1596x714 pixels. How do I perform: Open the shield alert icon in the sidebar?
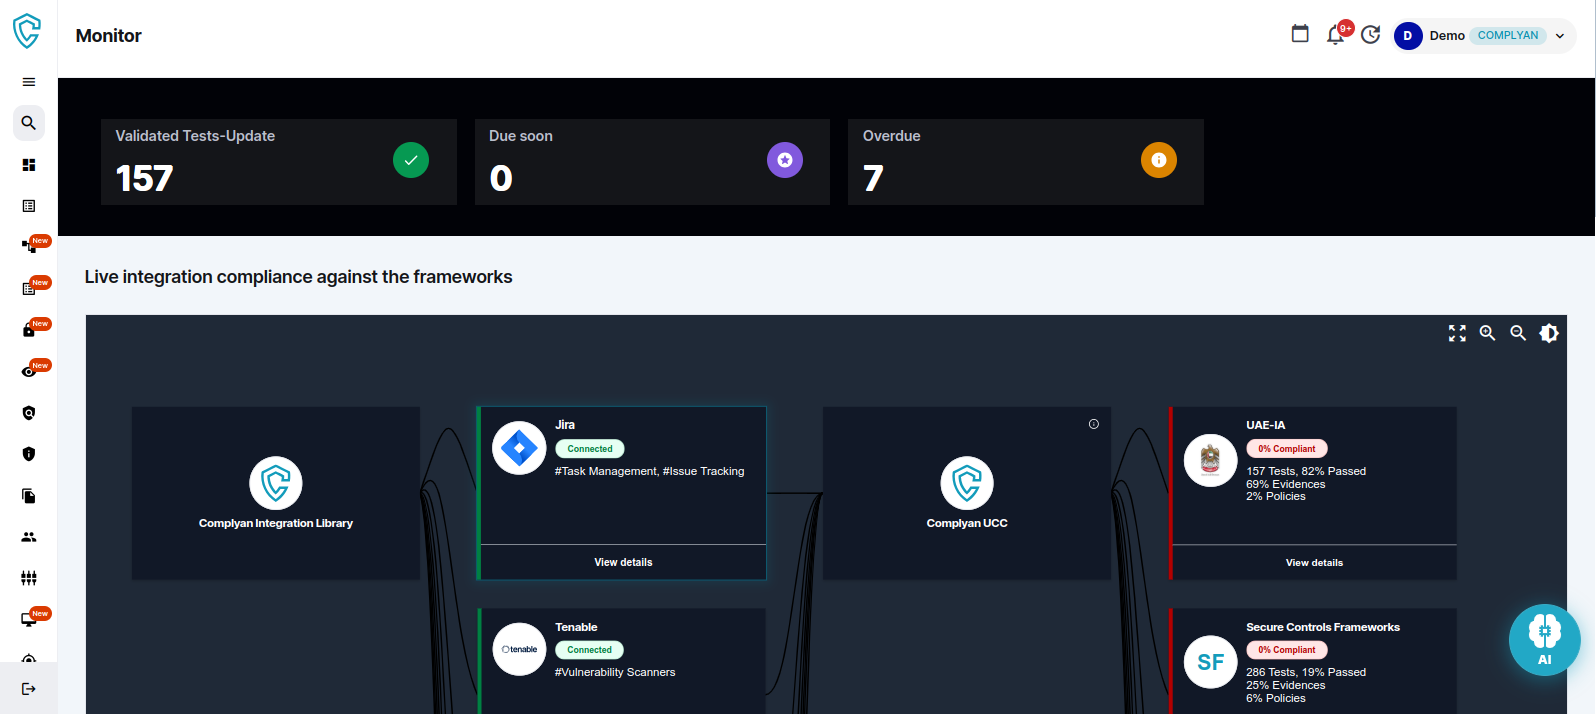click(29, 454)
